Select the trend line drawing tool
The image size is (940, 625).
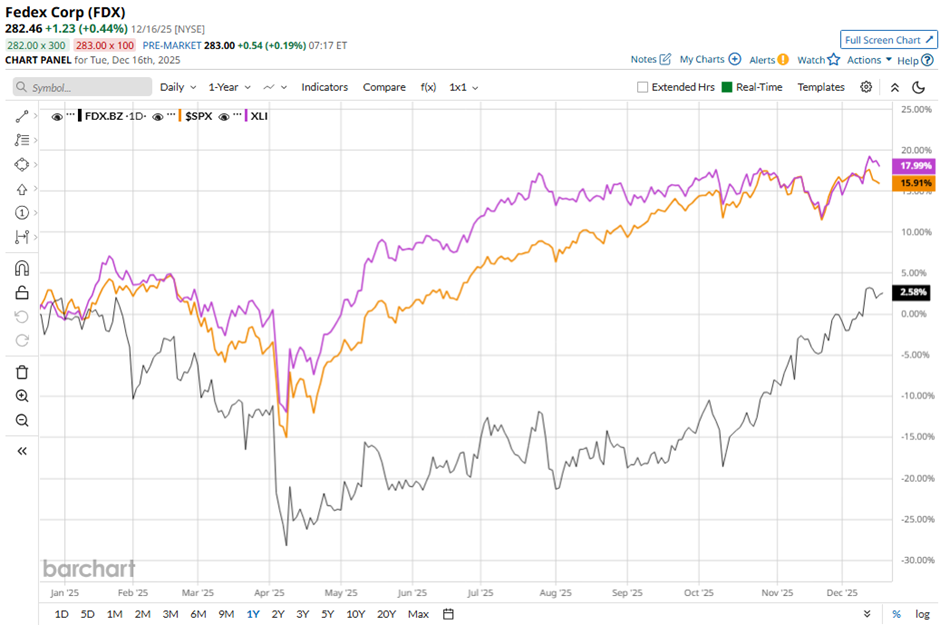(22, 116)
